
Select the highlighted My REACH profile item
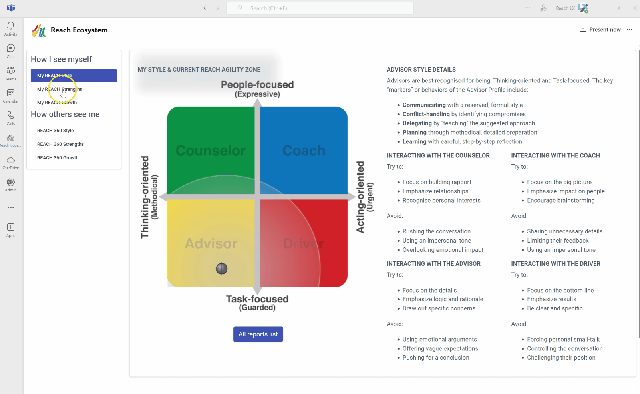click(x=74, y=76)
